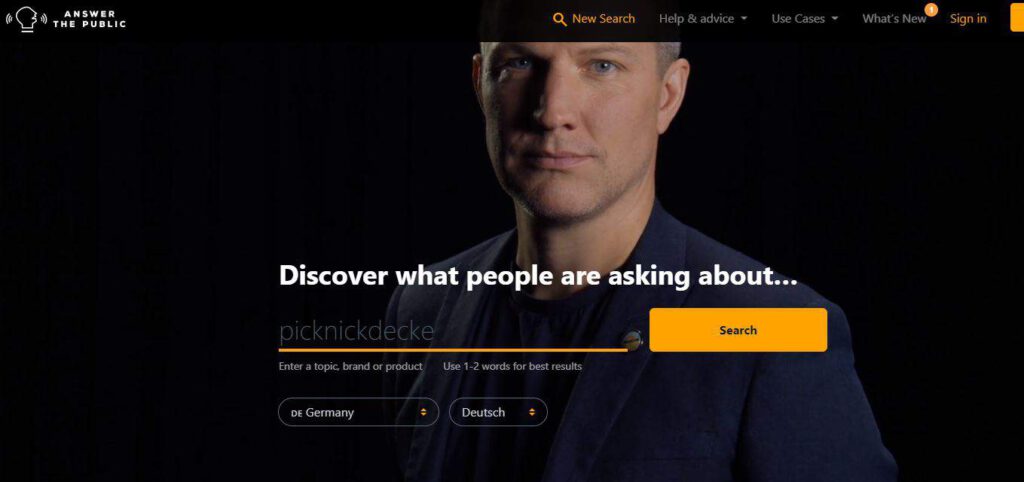Open the What's New notification badge
This screenshot has width=1024, height=482.
[931, 10]
